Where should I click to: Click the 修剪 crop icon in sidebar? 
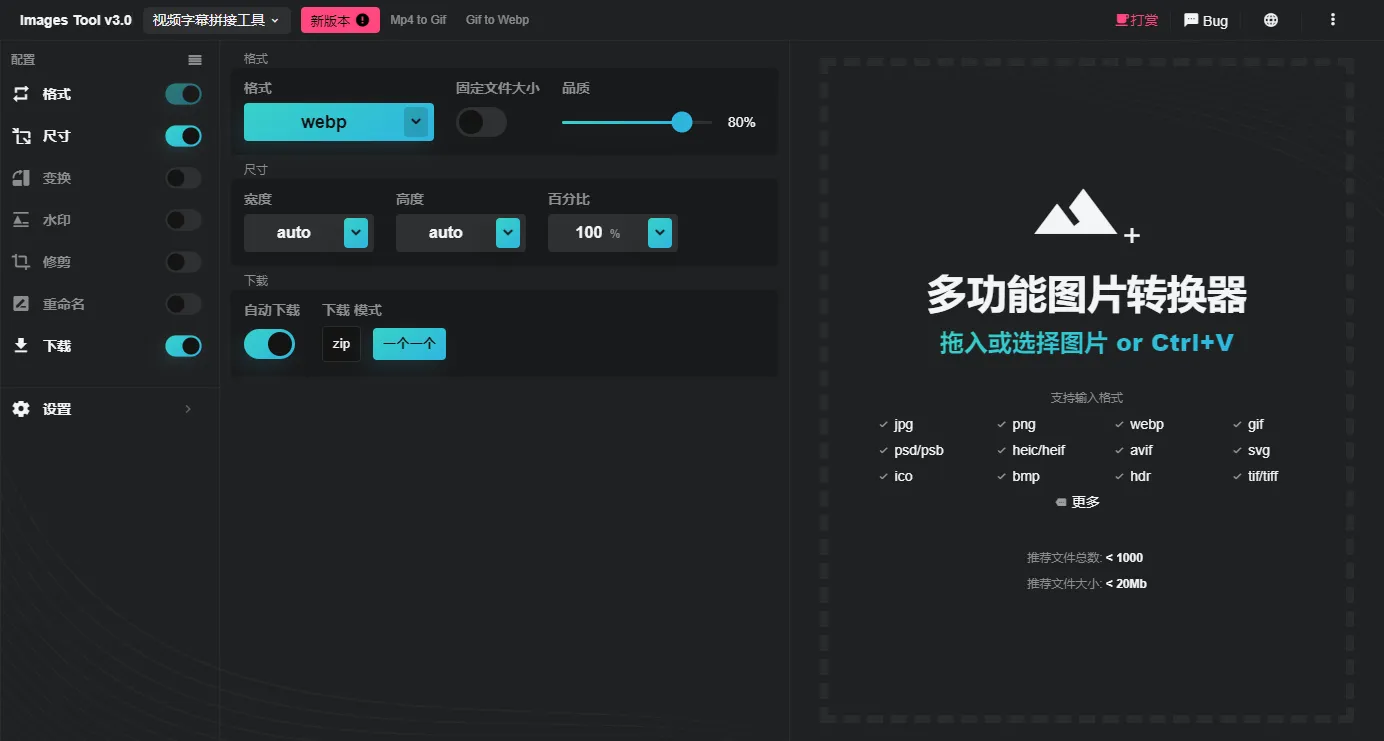21,262
